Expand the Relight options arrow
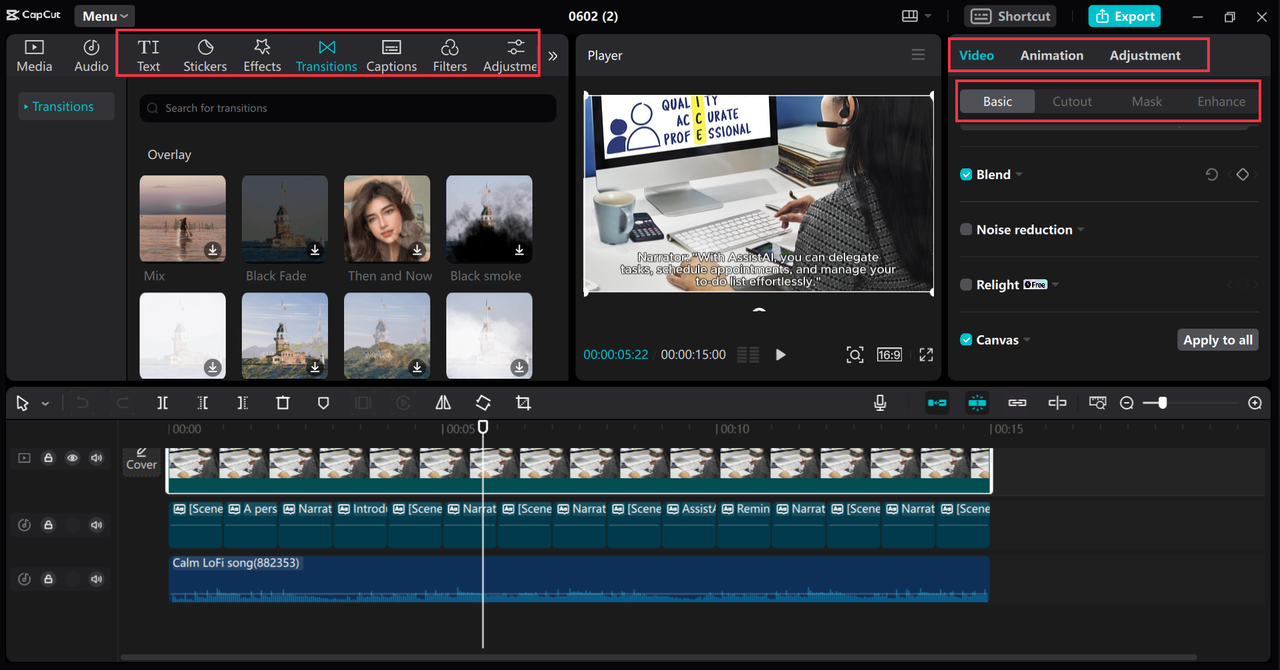 coord(1057,285)
